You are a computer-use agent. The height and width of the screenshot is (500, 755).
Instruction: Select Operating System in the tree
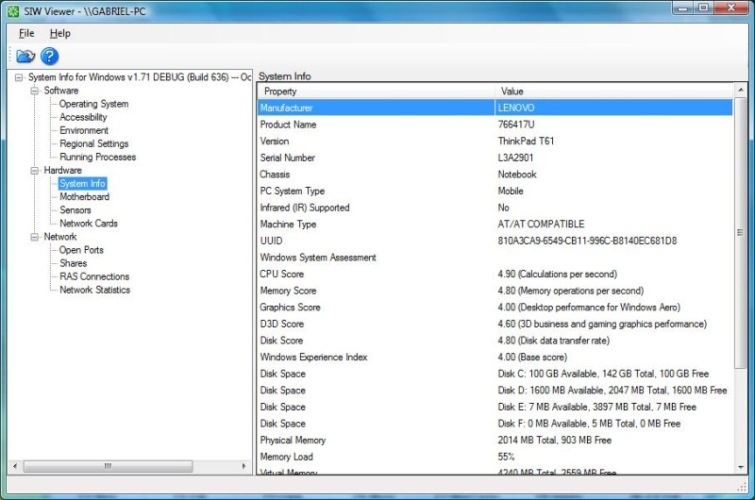[93, 104]
